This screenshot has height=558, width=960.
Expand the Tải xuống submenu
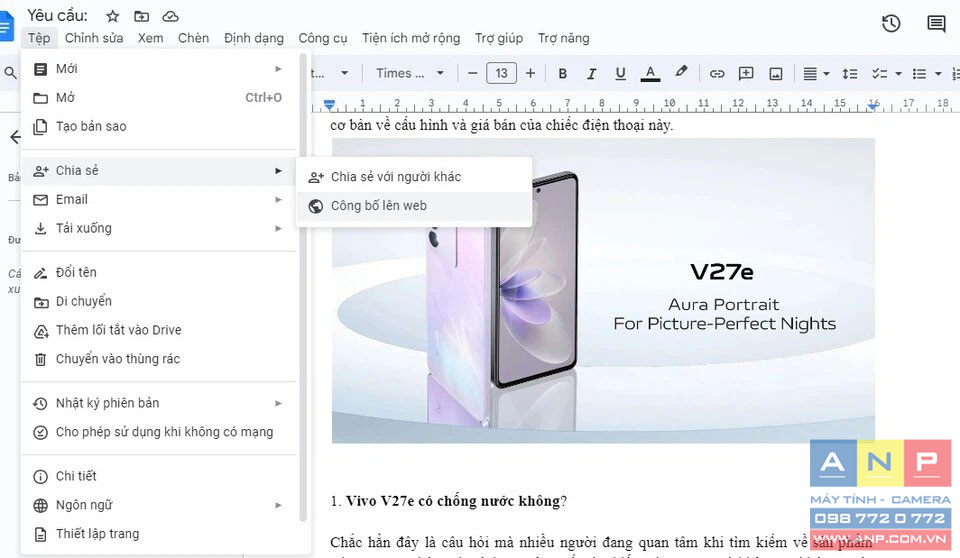pyautogui.click(x=159, y=228)
